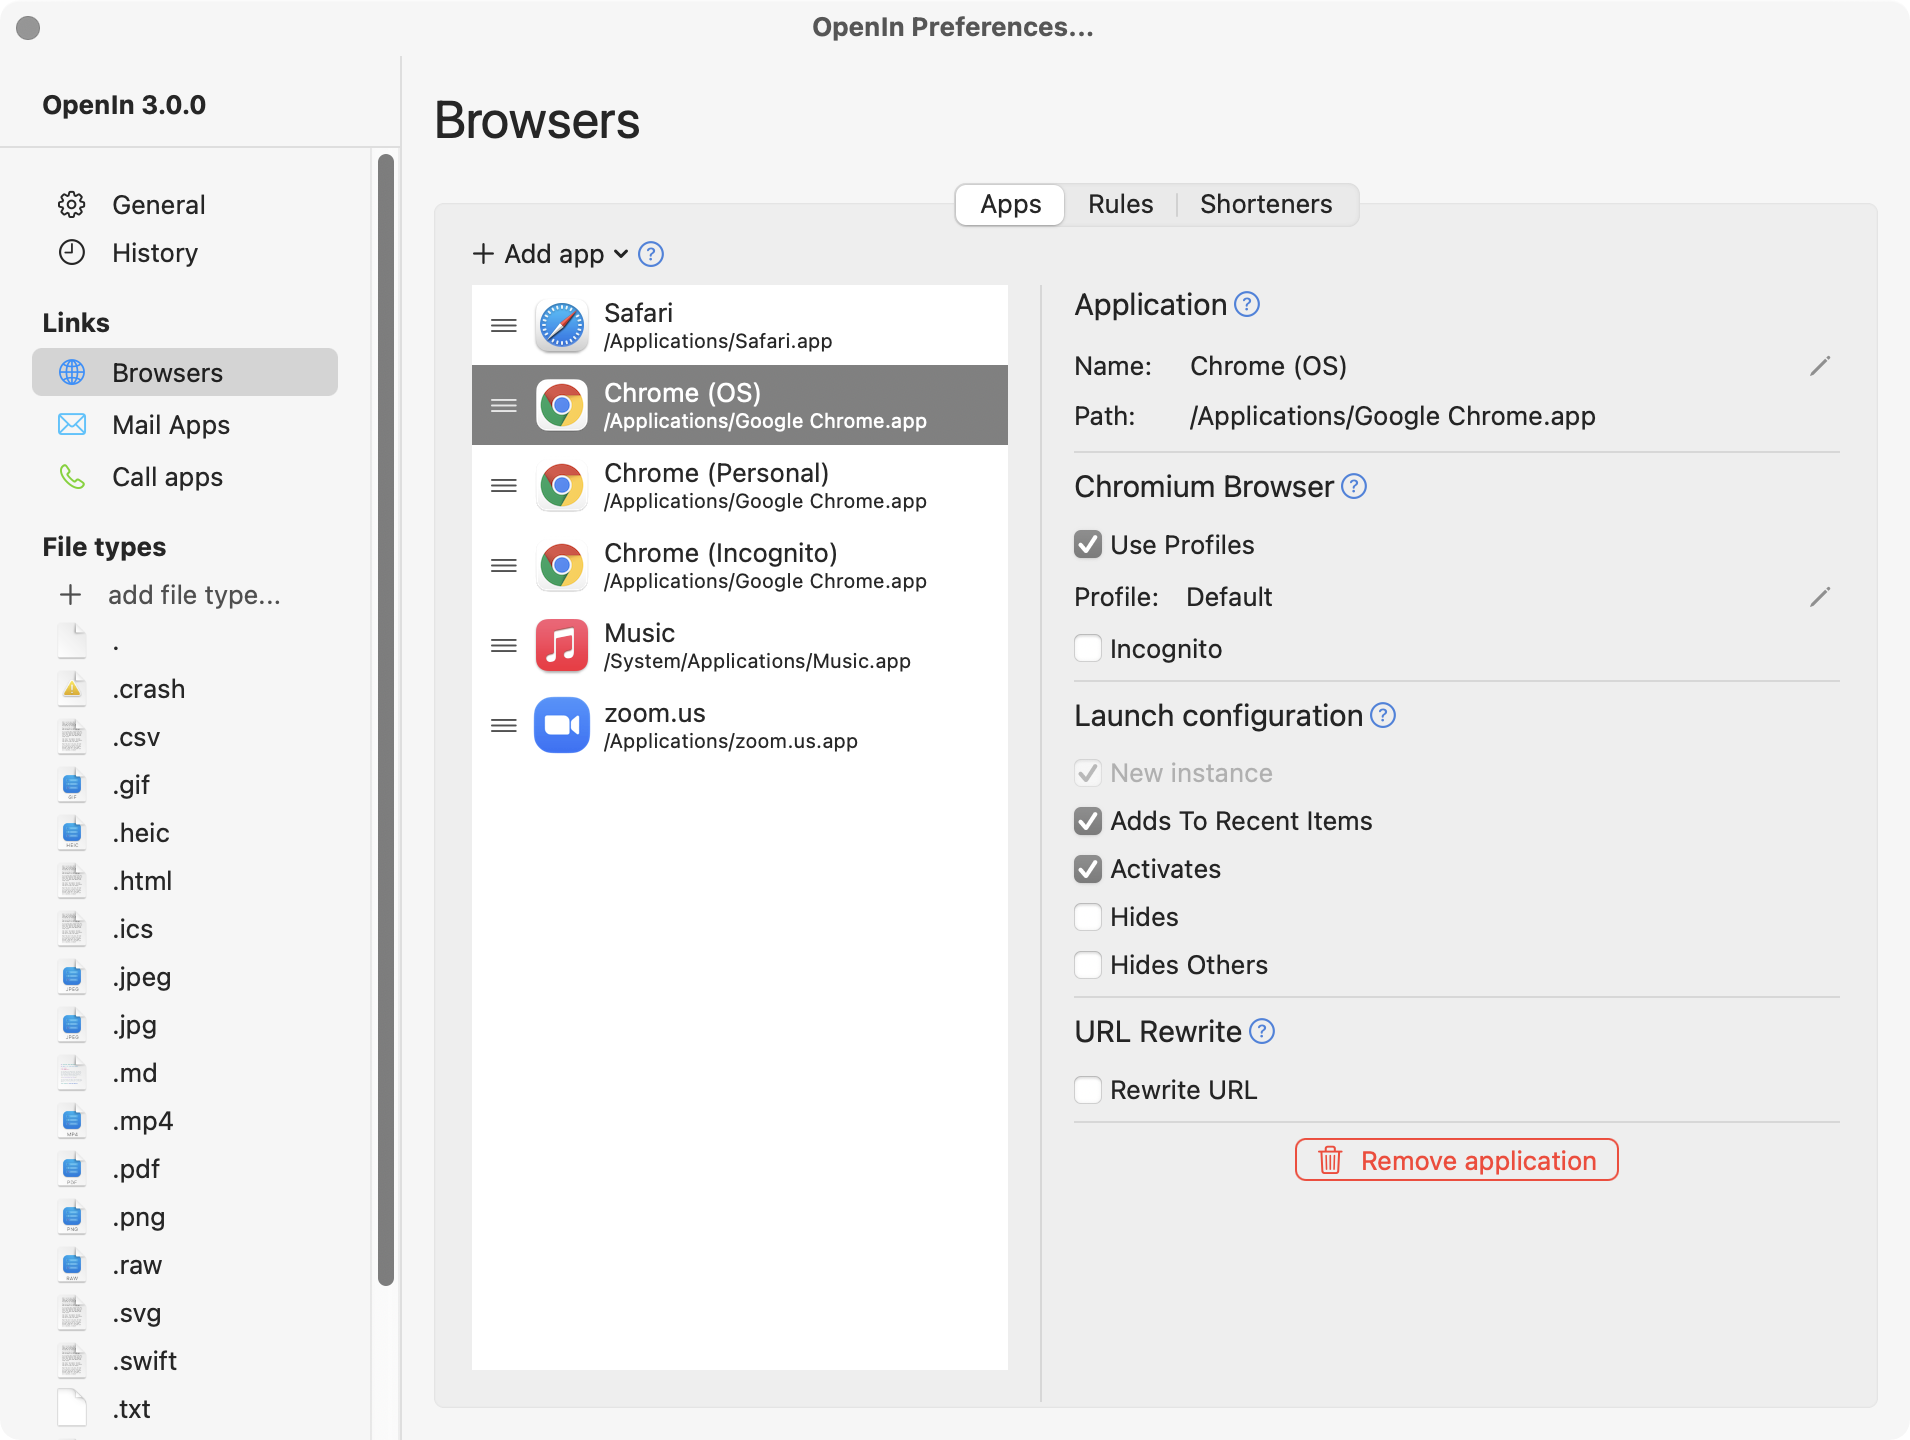Image resolution: width=1910 pixels, height=1440 pixels.
Task: Select zoom.us in the apps list
Action: 740,725
